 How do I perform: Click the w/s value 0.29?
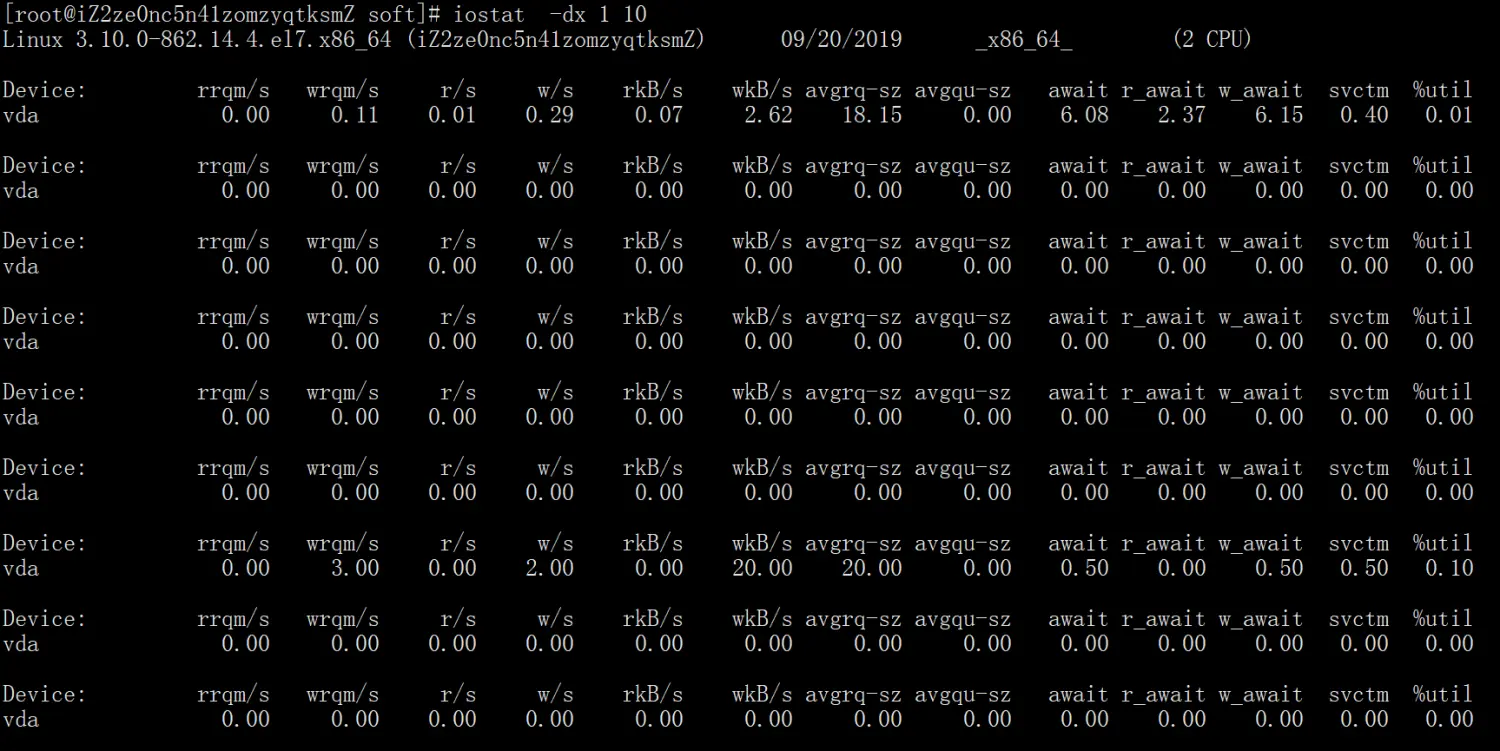tap(549, 115)
